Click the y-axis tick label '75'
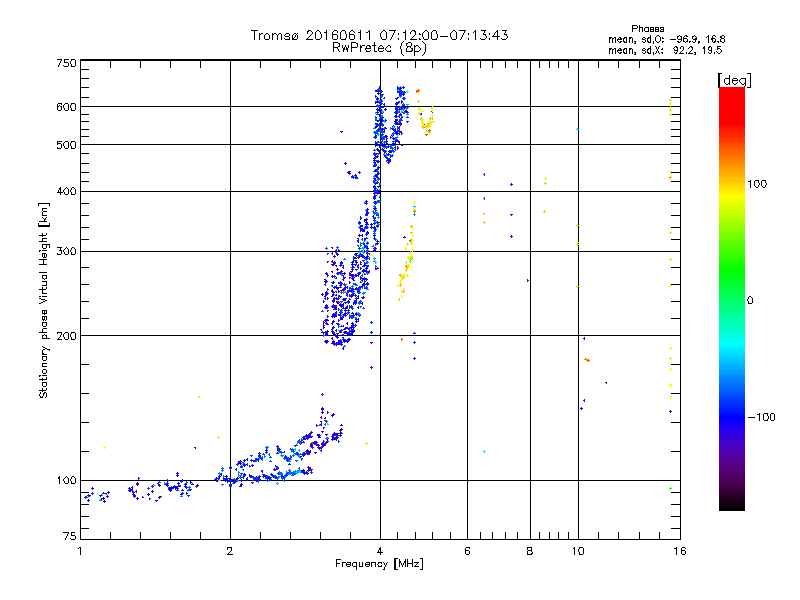 coord(70,536)
